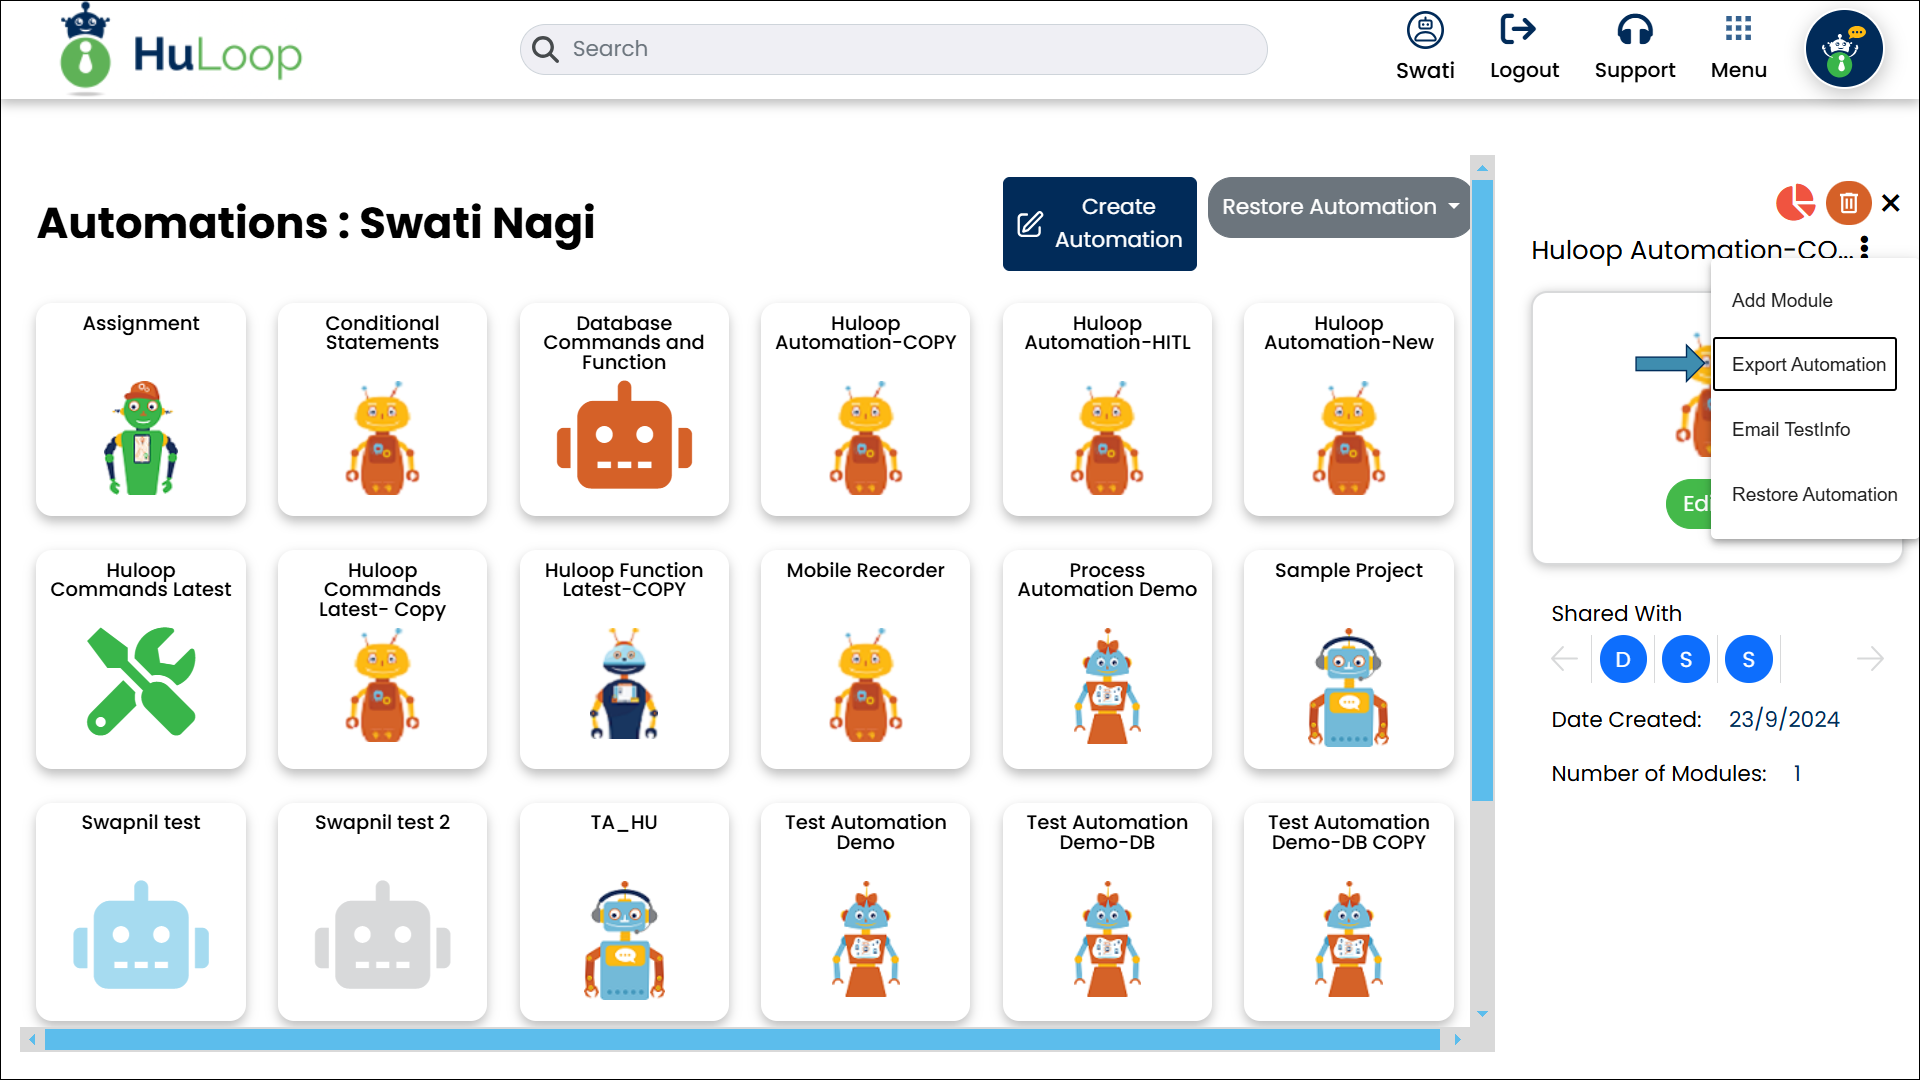Image resolution: width=1920 pixels, height=1080 pixels.
Task: Open Database Commands and Function automation
Action: click(624, 409)
